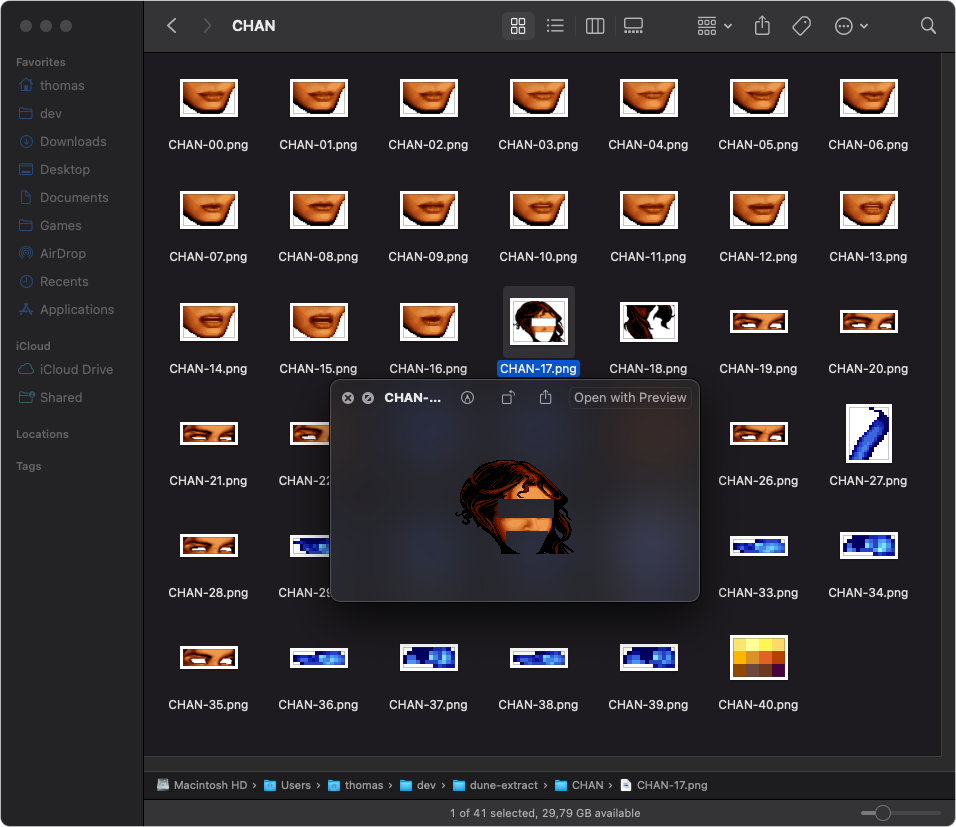This screenshot has height=827, width=956.
Task: Click the Rotate icon in Quick Look
Action: pyautogui.click(x=508, y=398)
